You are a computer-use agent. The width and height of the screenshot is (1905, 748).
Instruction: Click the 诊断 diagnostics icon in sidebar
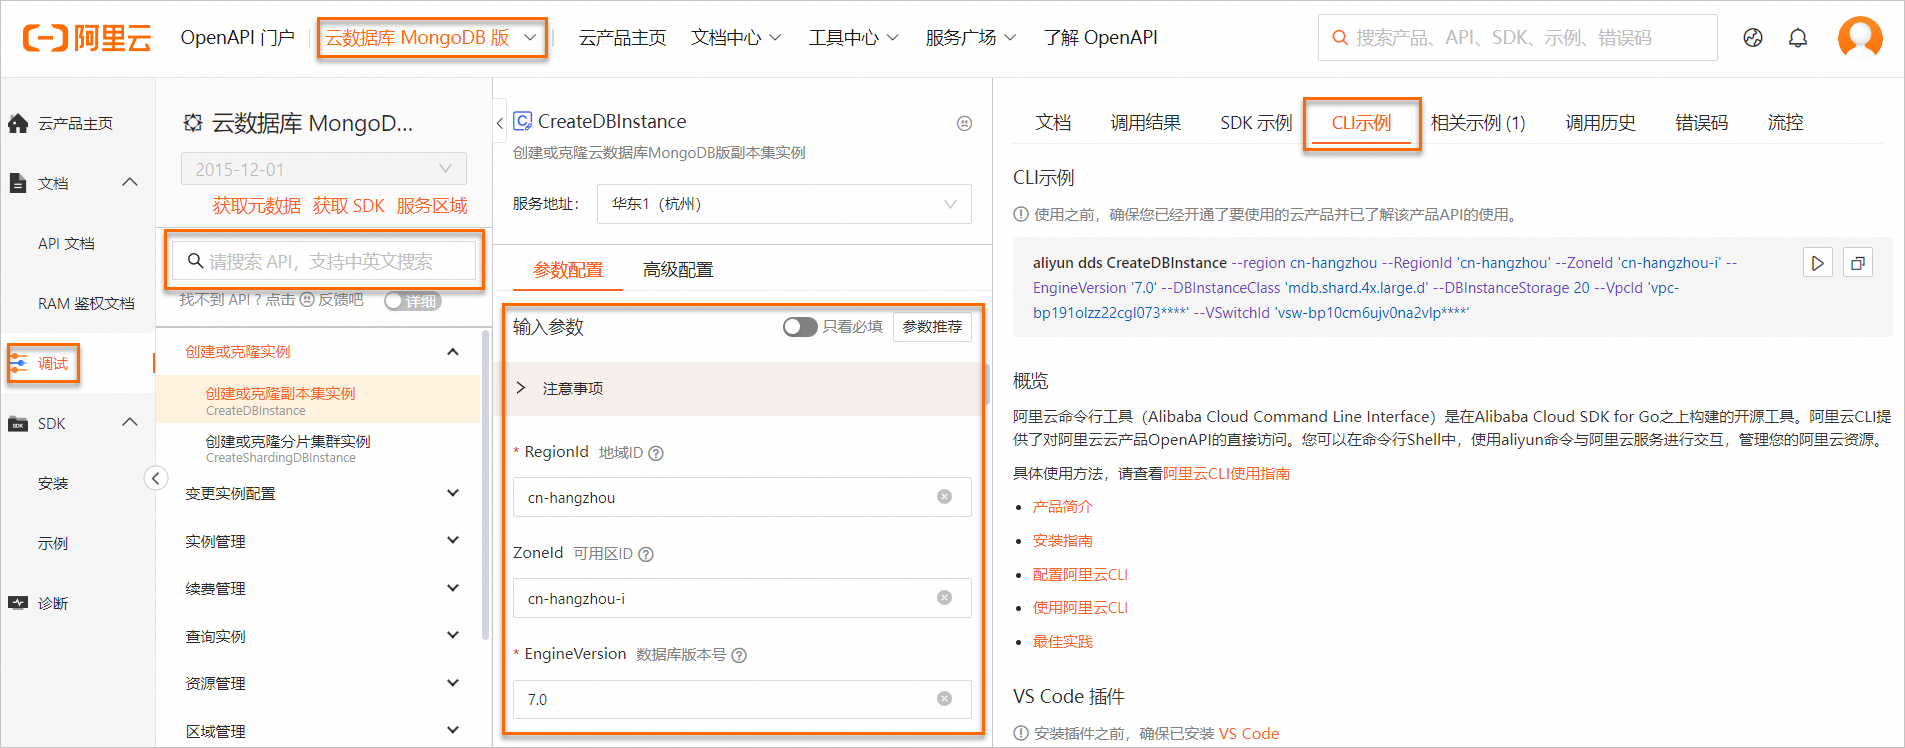tap(18, 603)
